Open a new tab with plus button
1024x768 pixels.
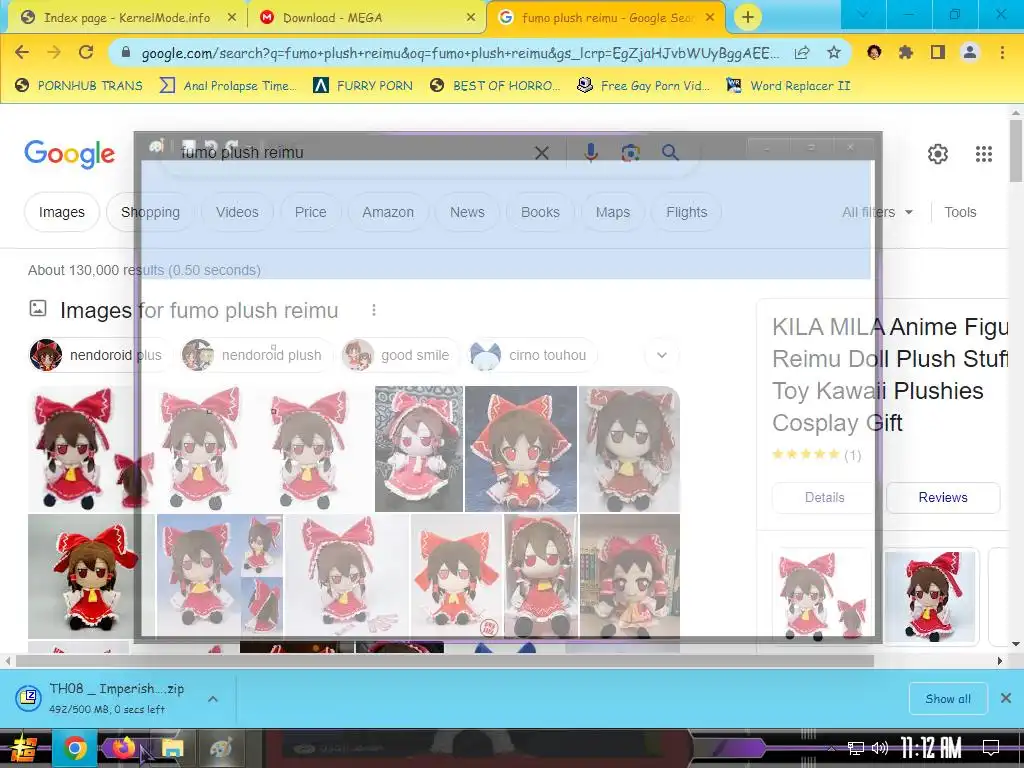[x=748, y=17]
